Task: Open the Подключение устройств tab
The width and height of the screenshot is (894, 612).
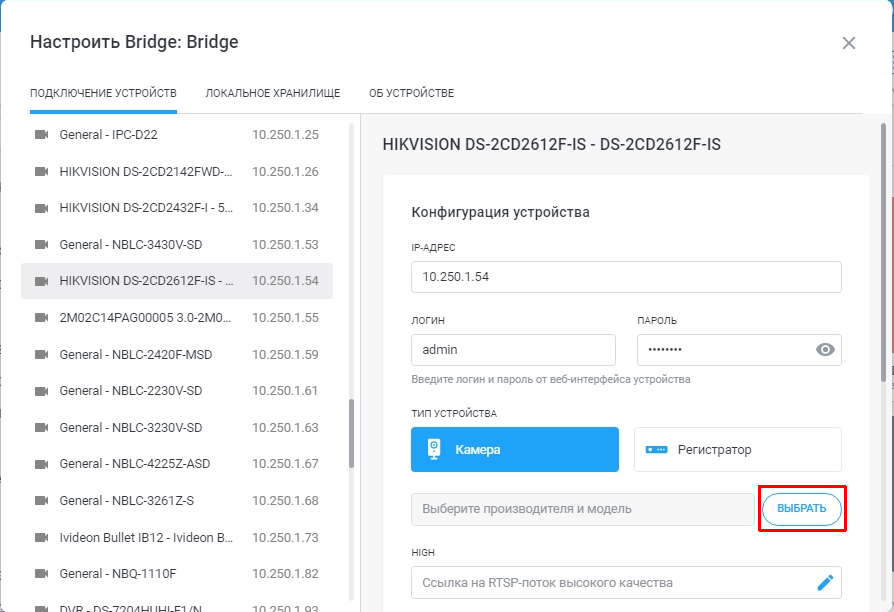Action: click(x=103, y=93)
